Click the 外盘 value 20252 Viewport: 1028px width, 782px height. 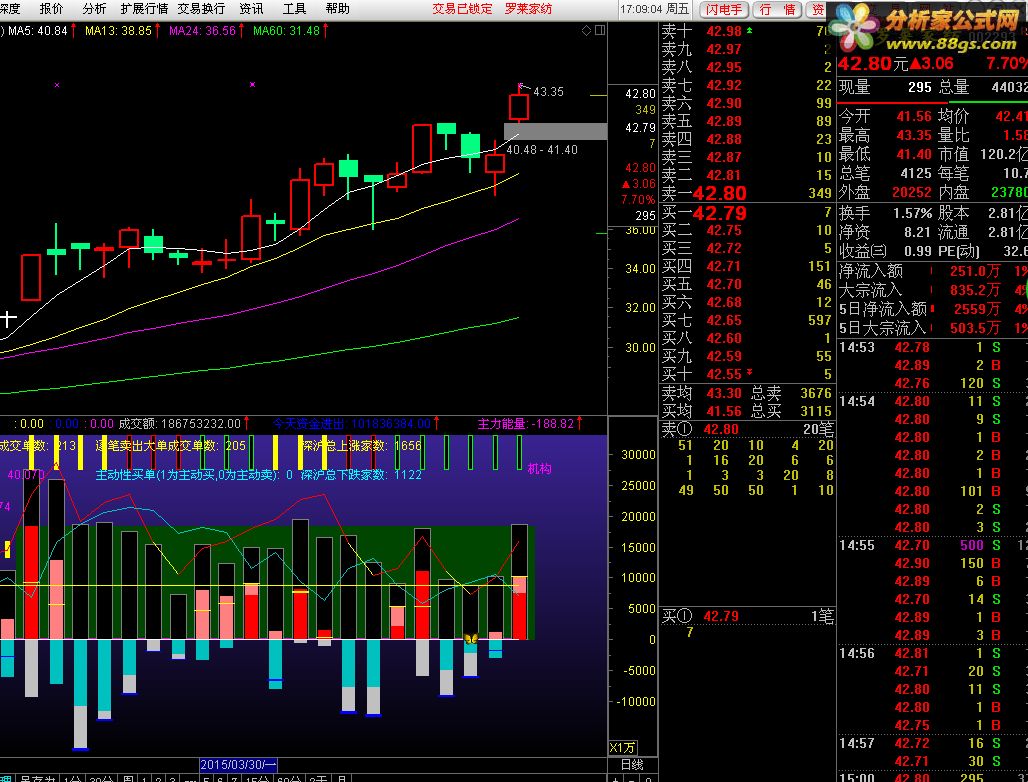pyautogui.click(x=912, y=192)
